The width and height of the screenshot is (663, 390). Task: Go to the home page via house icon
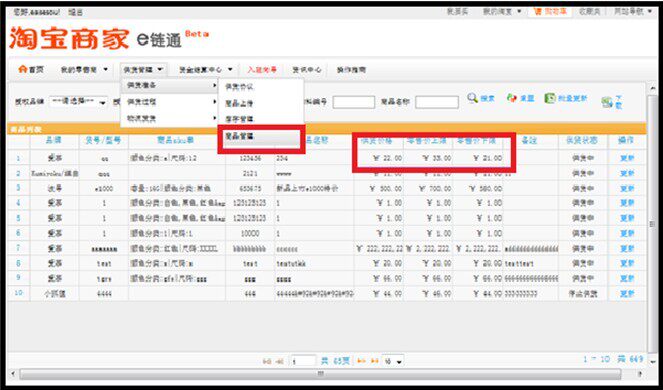point(22,69)
